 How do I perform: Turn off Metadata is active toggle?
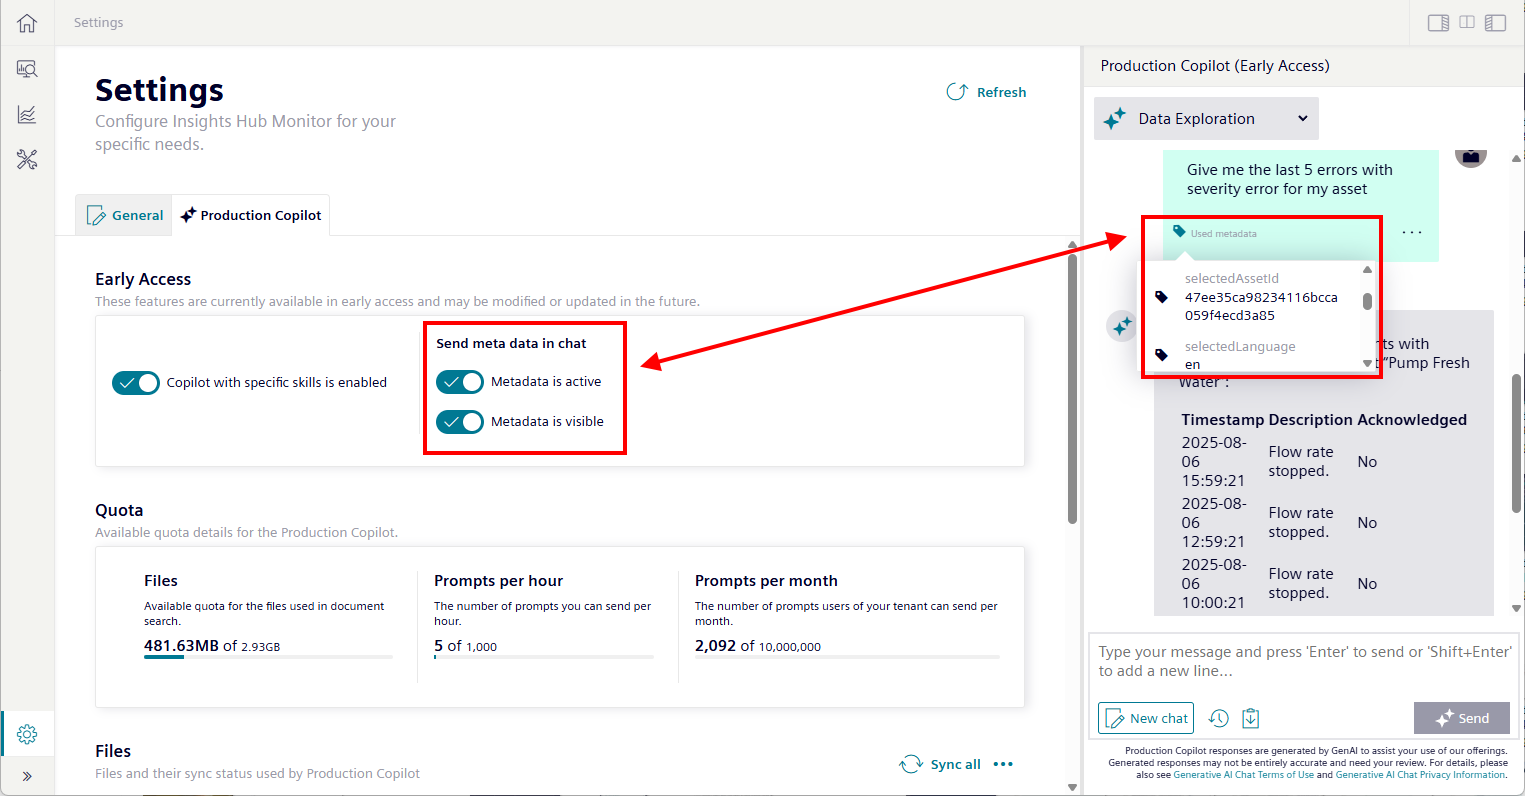coord(460,382)
